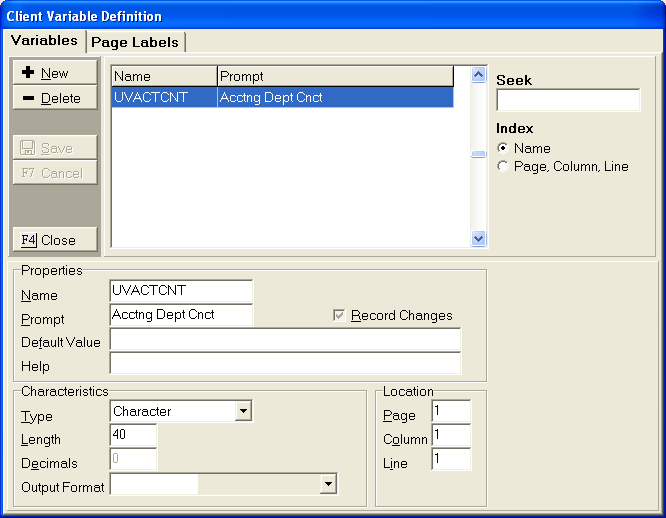Click the New button with plus icon
Viewport: 666px width, 518px height.
tap(54, 73)
